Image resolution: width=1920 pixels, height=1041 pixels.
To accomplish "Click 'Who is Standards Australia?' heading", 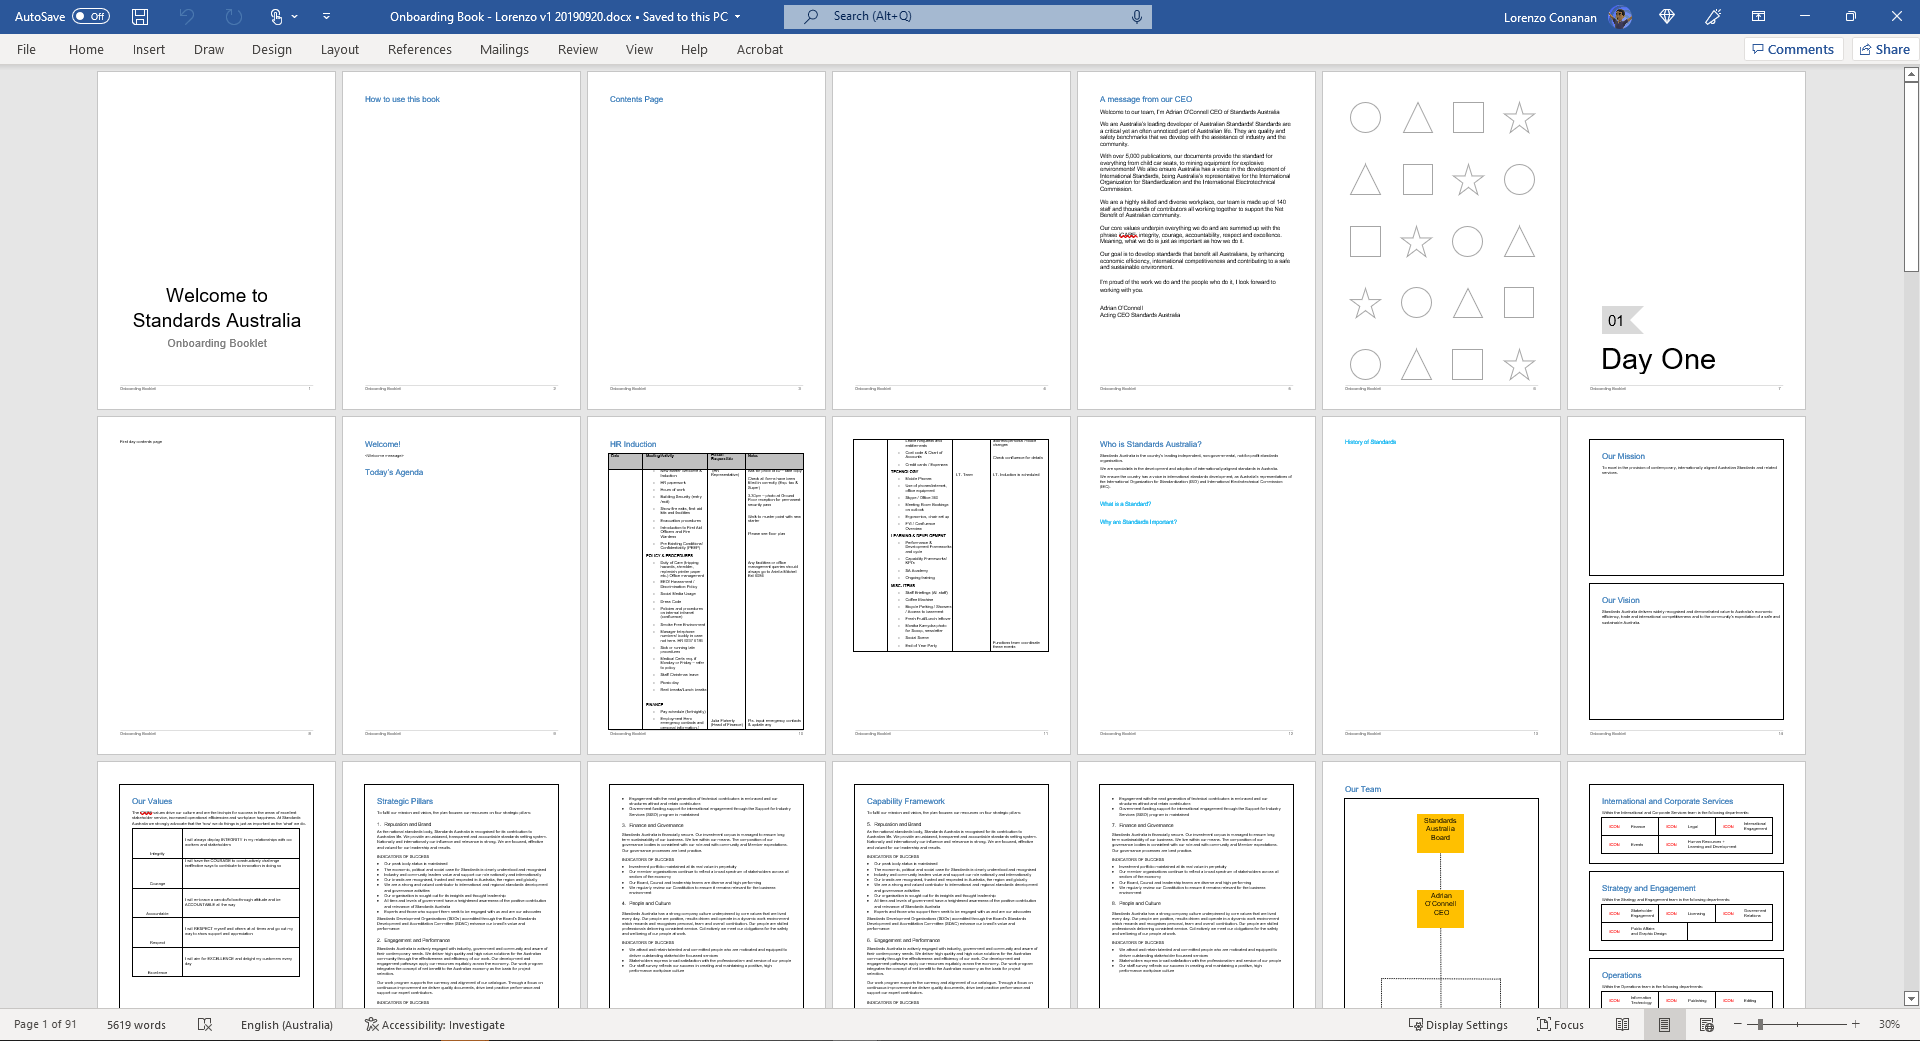I will pyautogui.click(x=1151, y=444).
